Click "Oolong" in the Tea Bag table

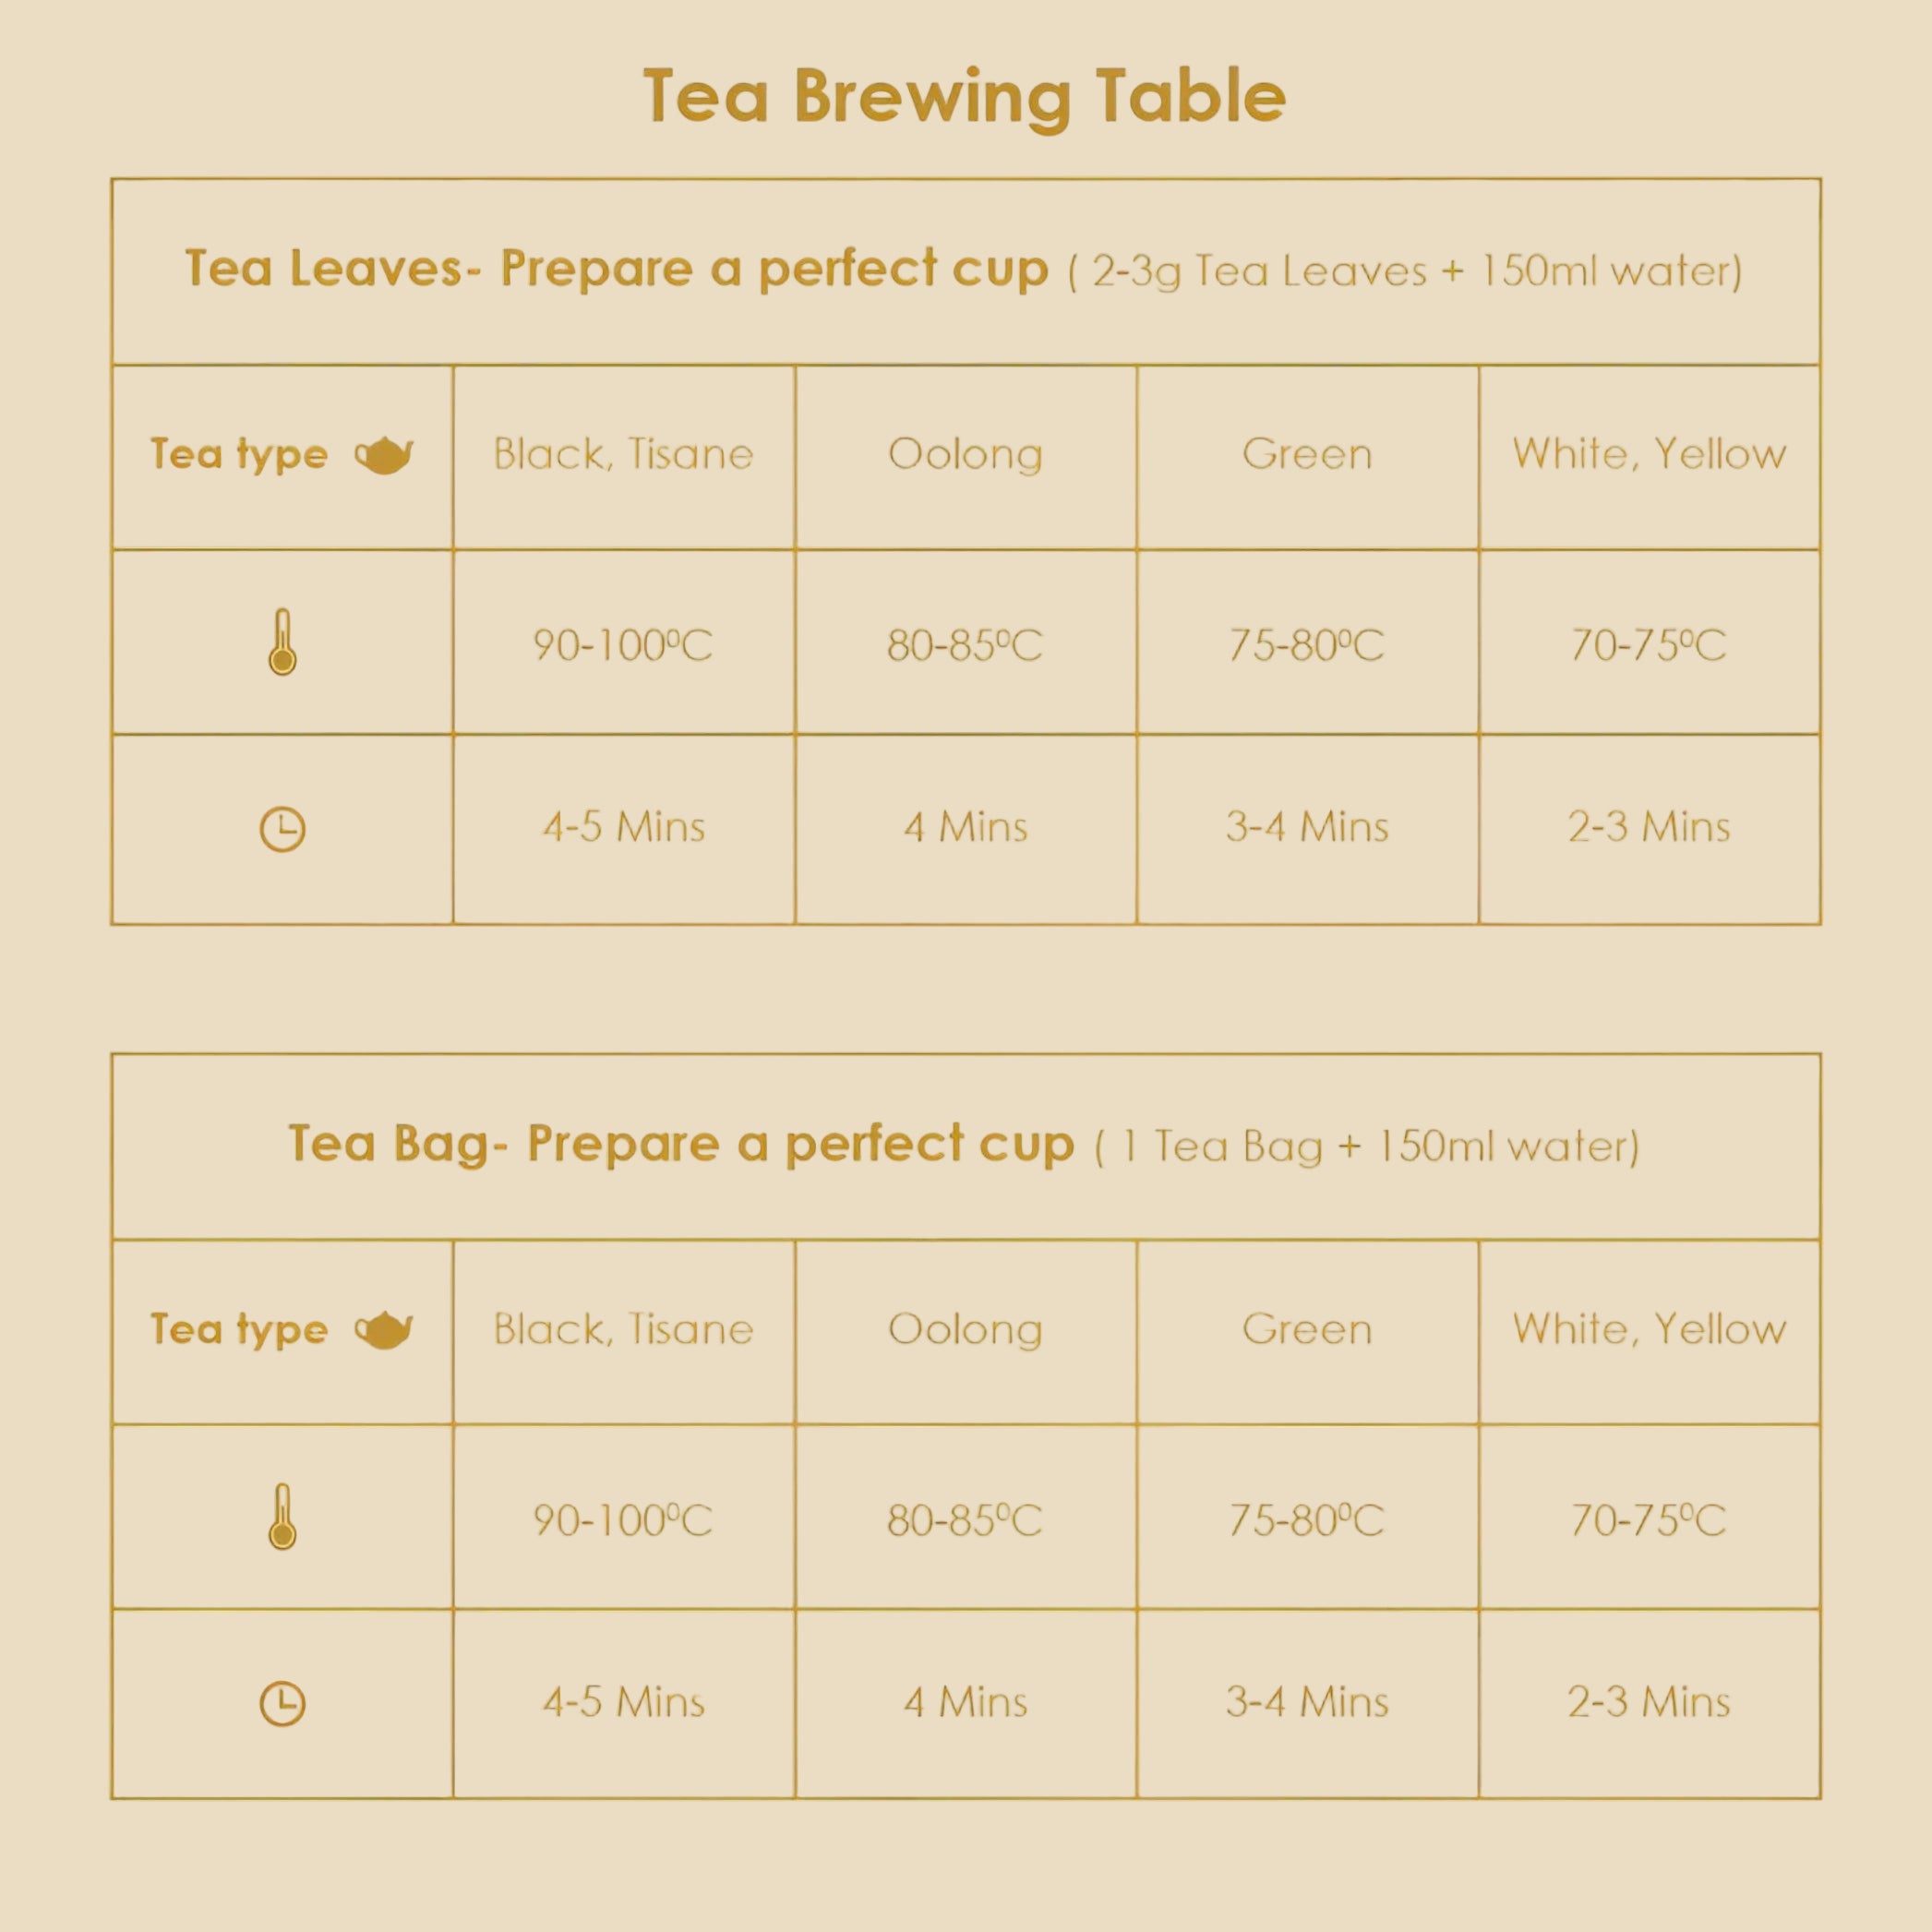[965, 1330]
